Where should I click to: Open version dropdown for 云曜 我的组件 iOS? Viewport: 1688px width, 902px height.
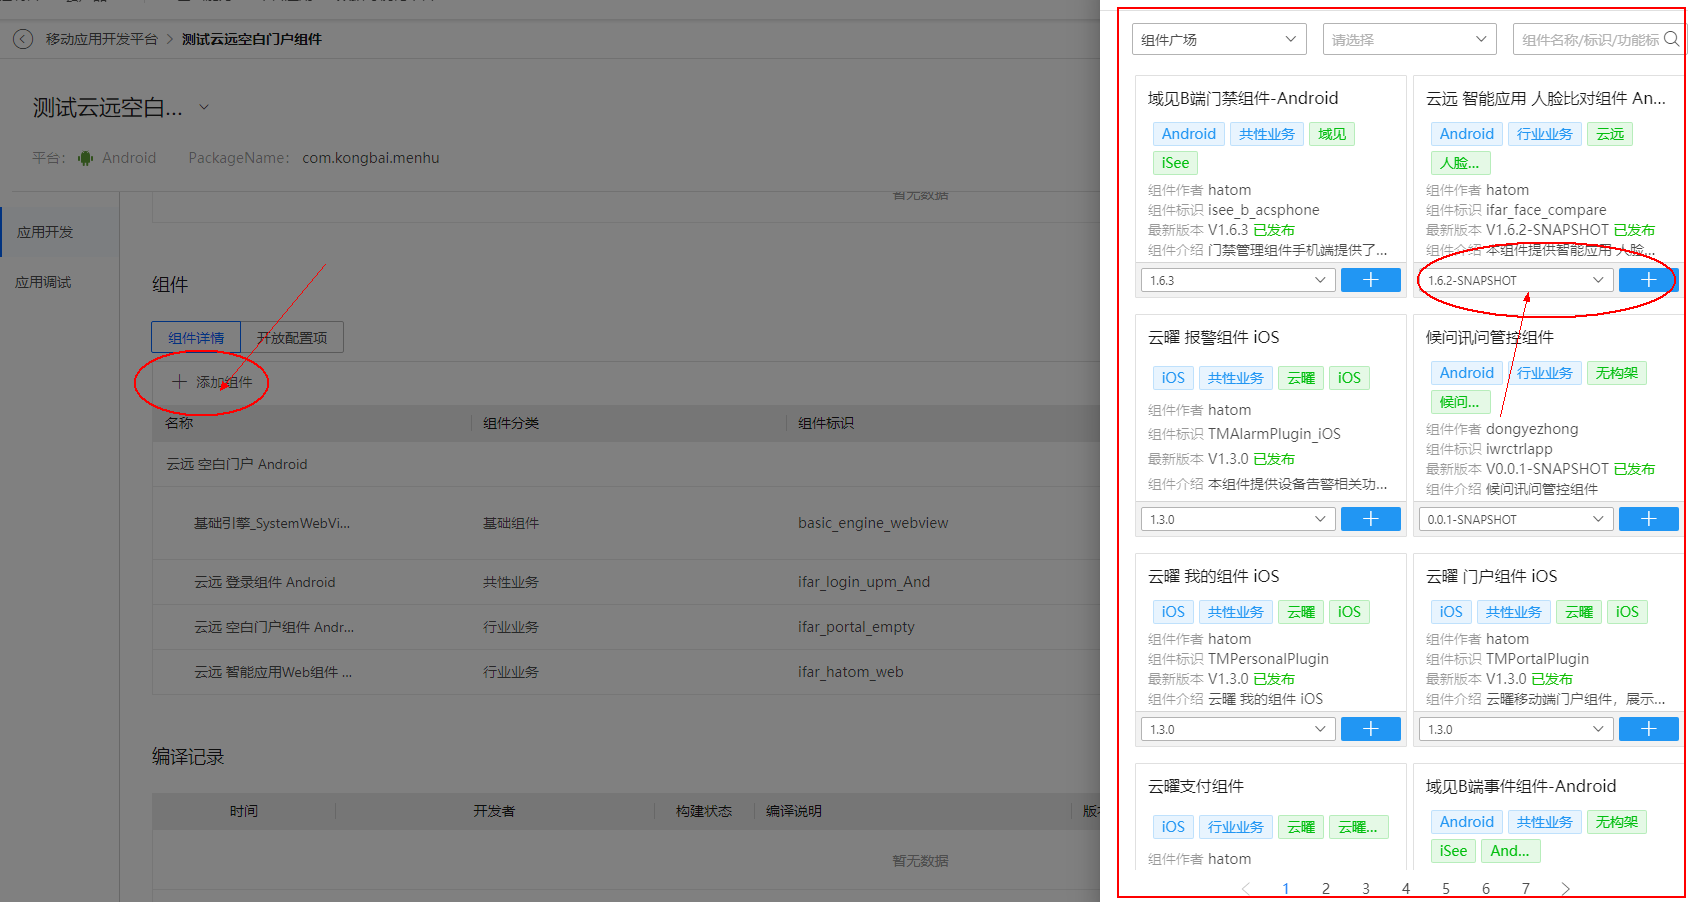click(1238, 729)
